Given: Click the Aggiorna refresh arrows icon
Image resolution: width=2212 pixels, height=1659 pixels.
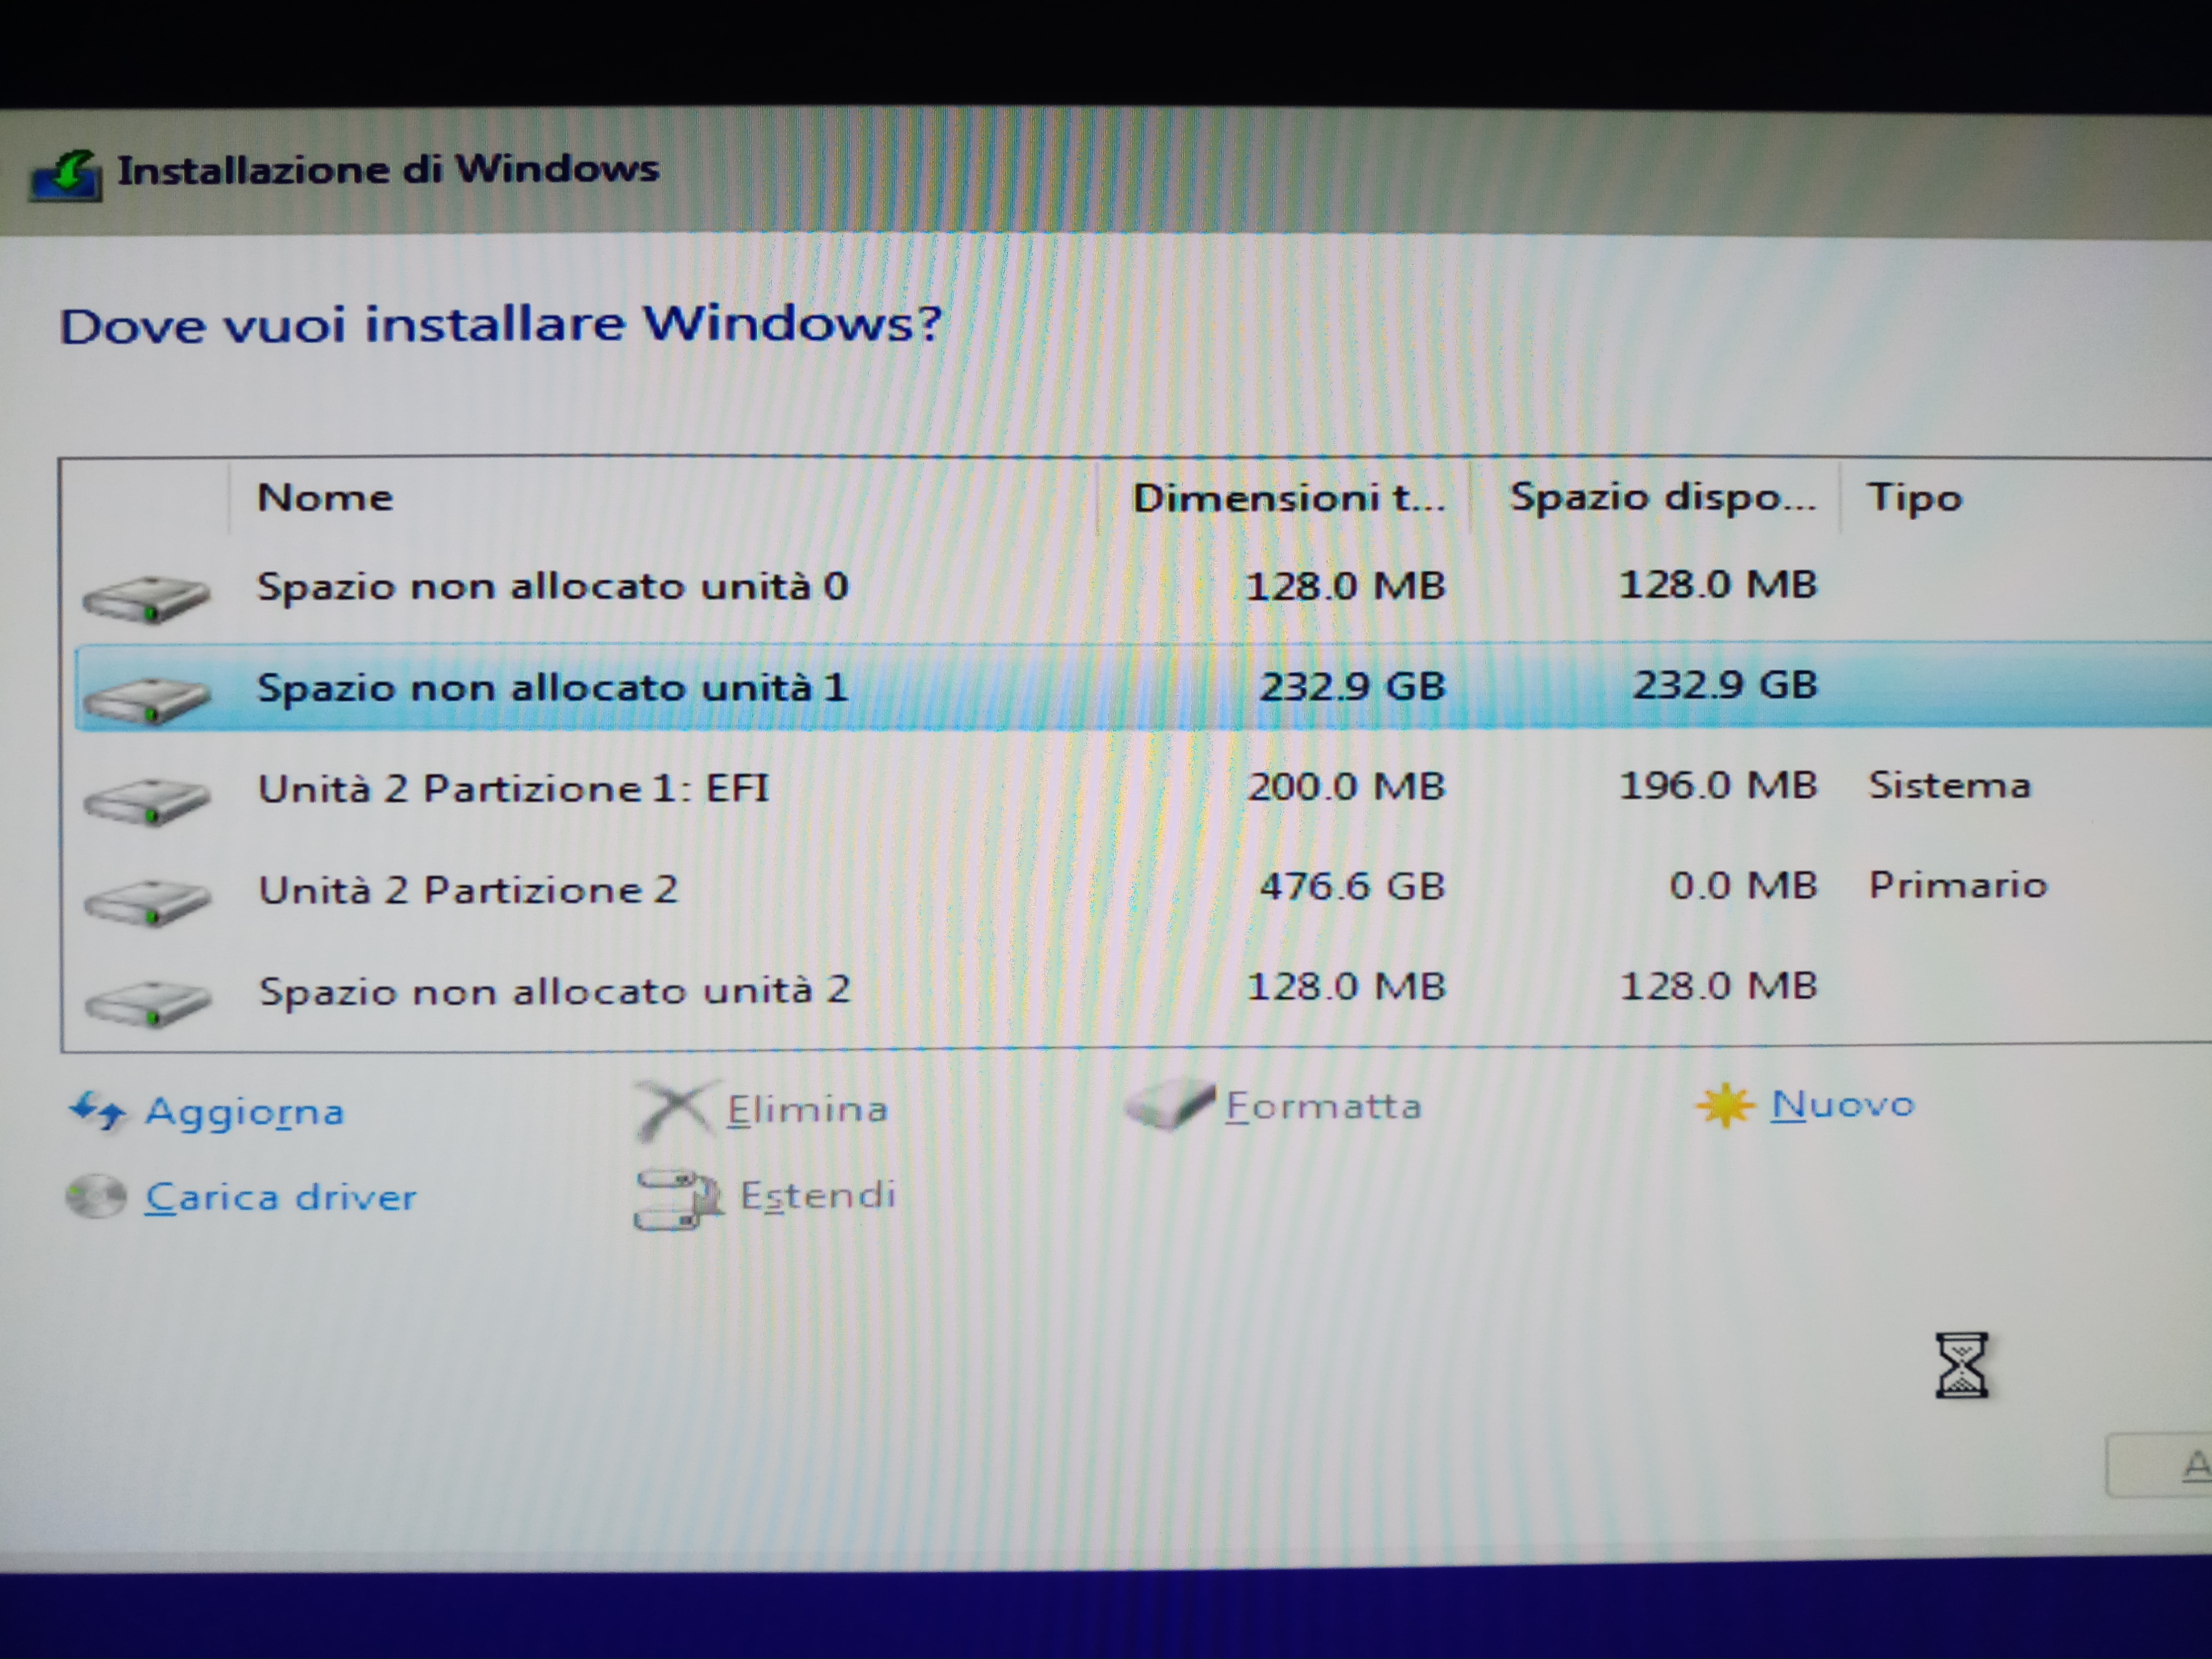Looking at the screenshot, I should [97, 1111].
